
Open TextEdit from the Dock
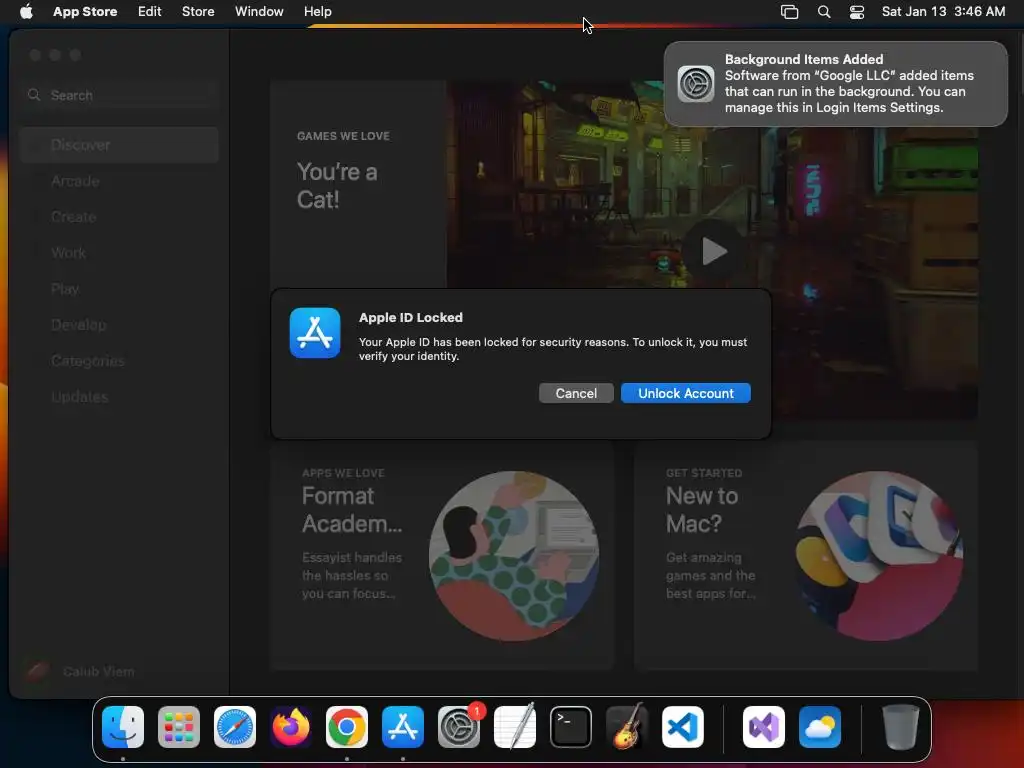click(x=515, y=727)
